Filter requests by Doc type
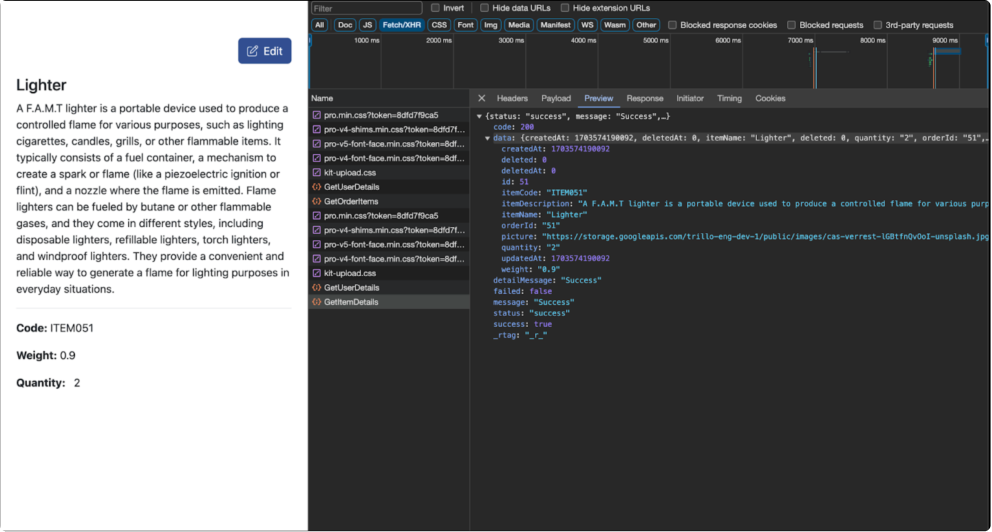This screenshot has height=532, width=992. click(x=345, y=25)
